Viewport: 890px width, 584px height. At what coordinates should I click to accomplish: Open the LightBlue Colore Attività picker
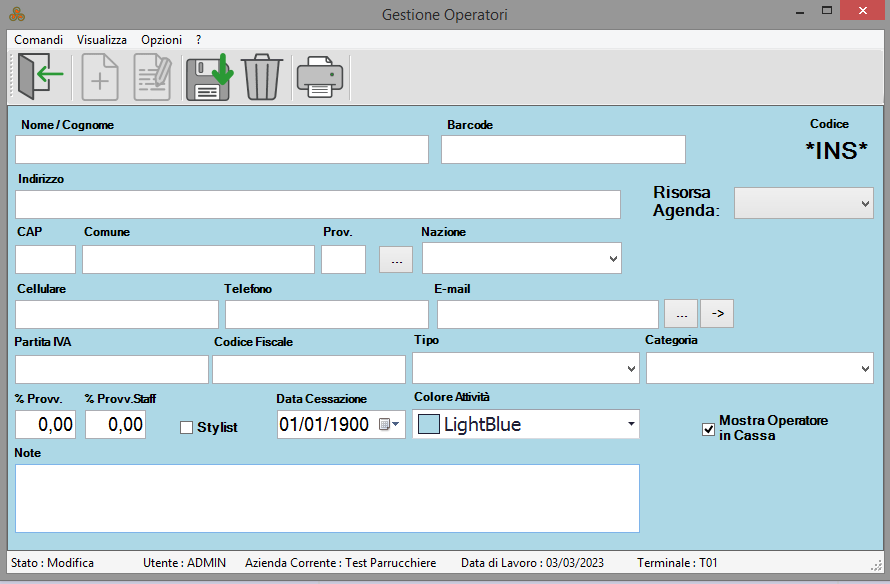click(631, 425)
